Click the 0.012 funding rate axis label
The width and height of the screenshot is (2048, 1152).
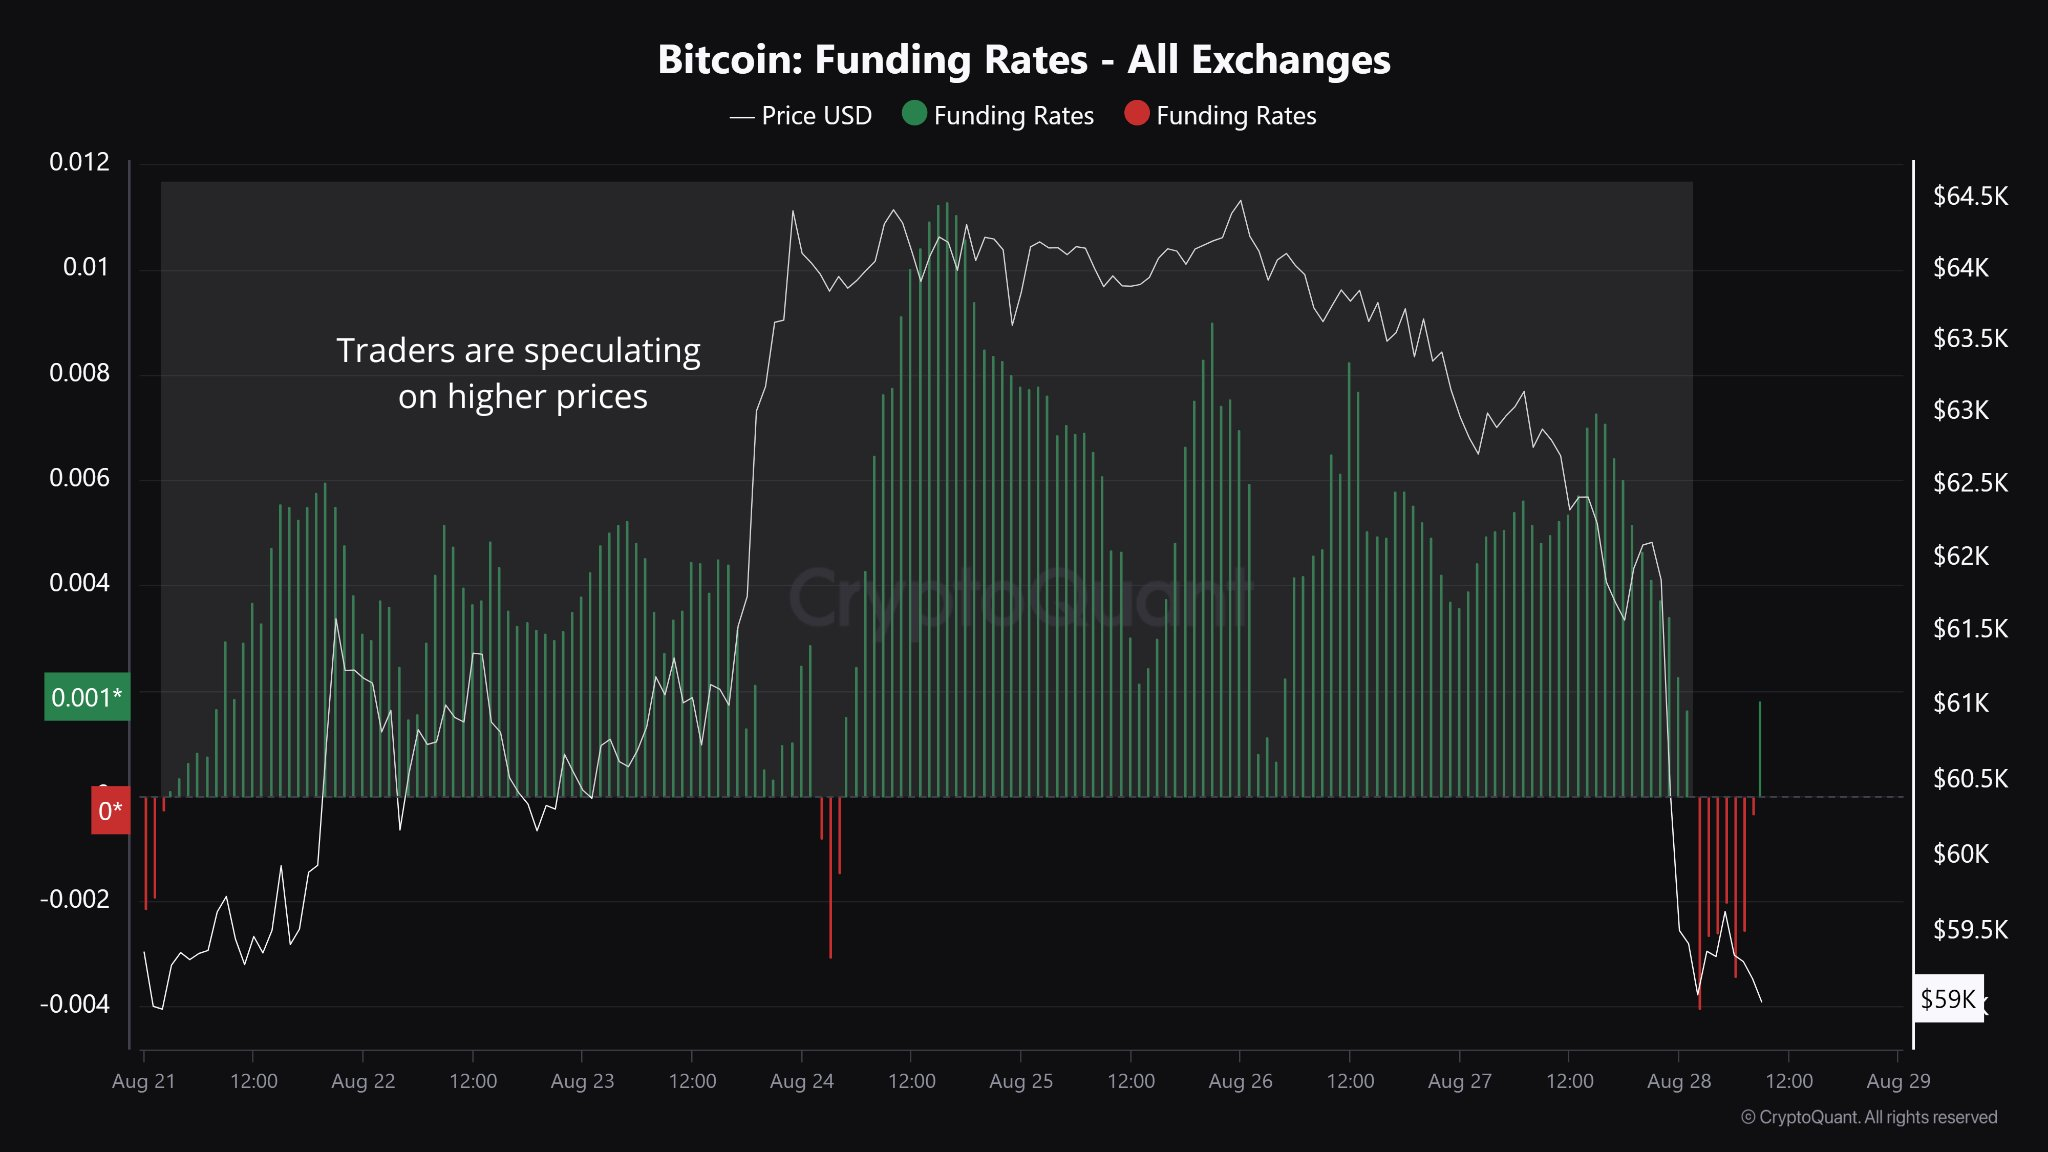point(79,162)
